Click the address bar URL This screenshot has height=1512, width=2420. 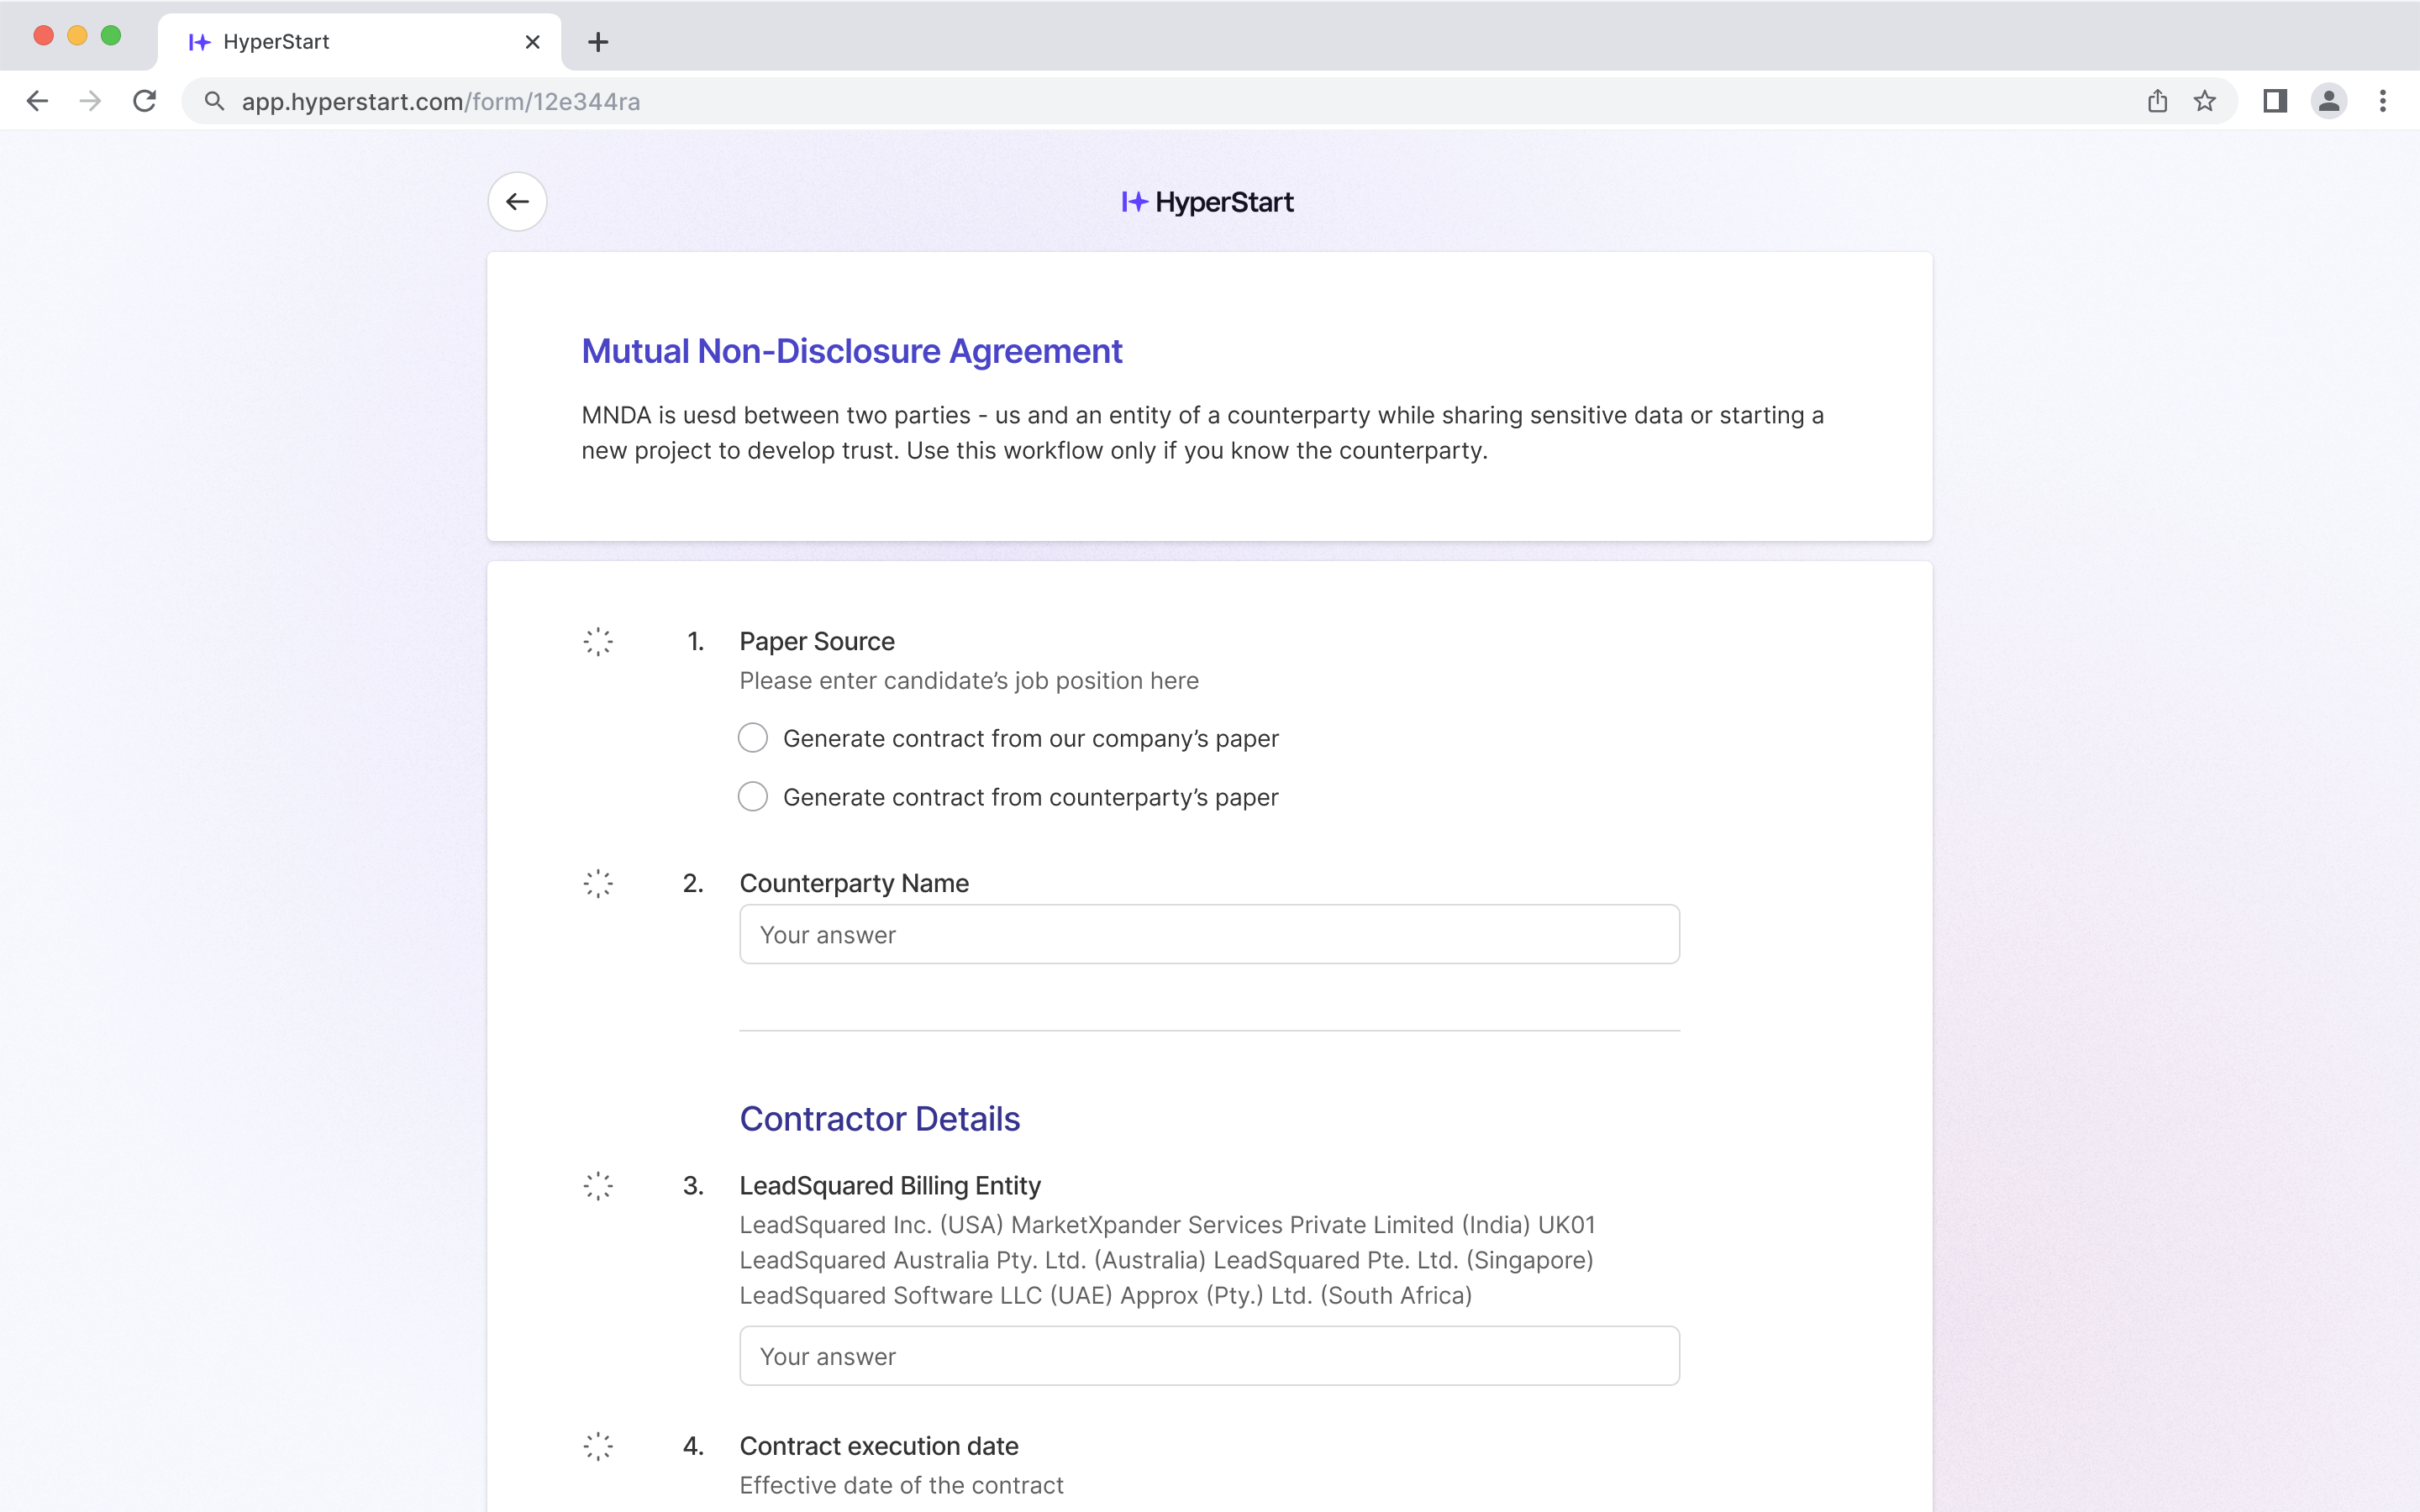(x=440, y=101)
